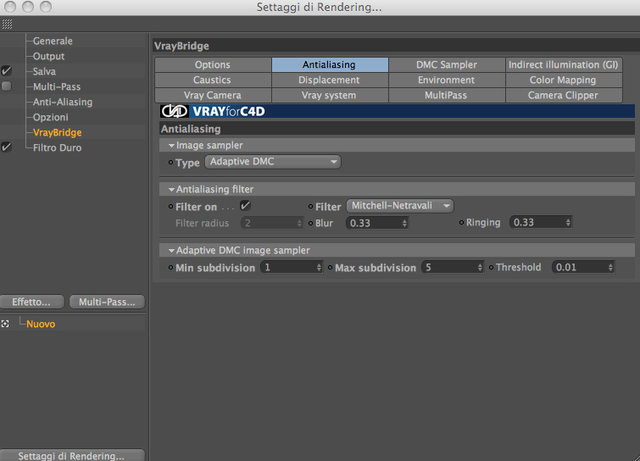Disable the Filter on checkbox
640x461 pixels.
[x=245, y=205]
